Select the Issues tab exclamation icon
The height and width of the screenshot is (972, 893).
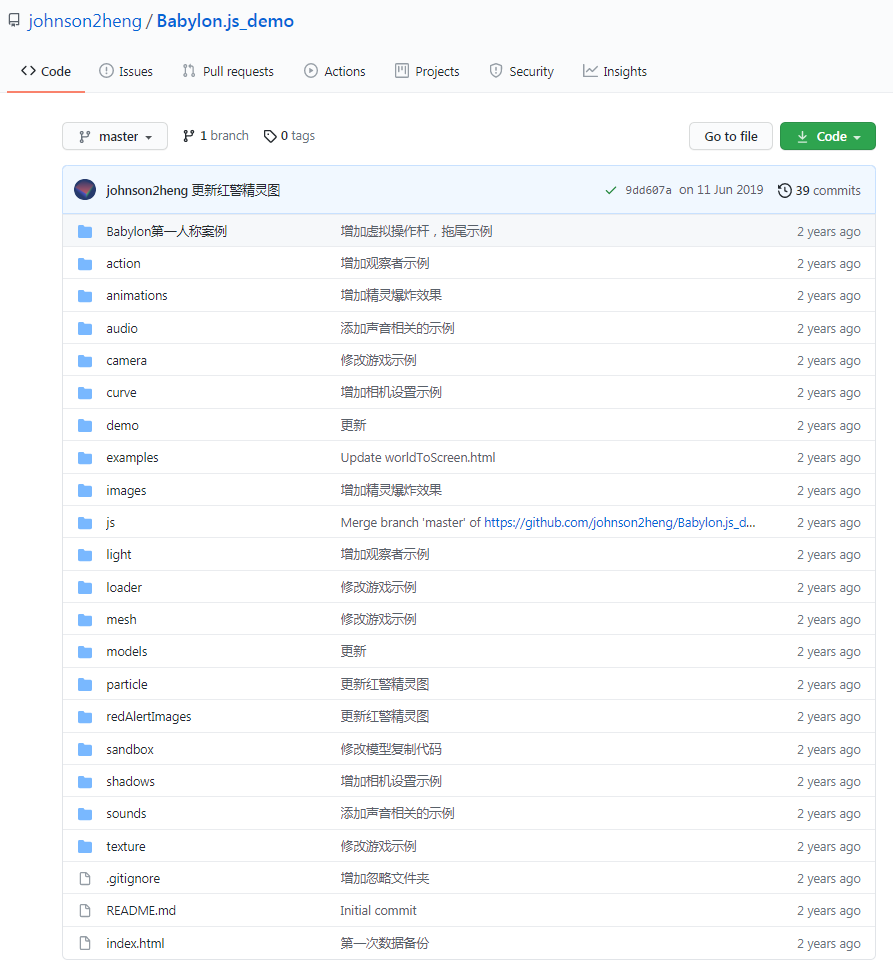(108, 71)
